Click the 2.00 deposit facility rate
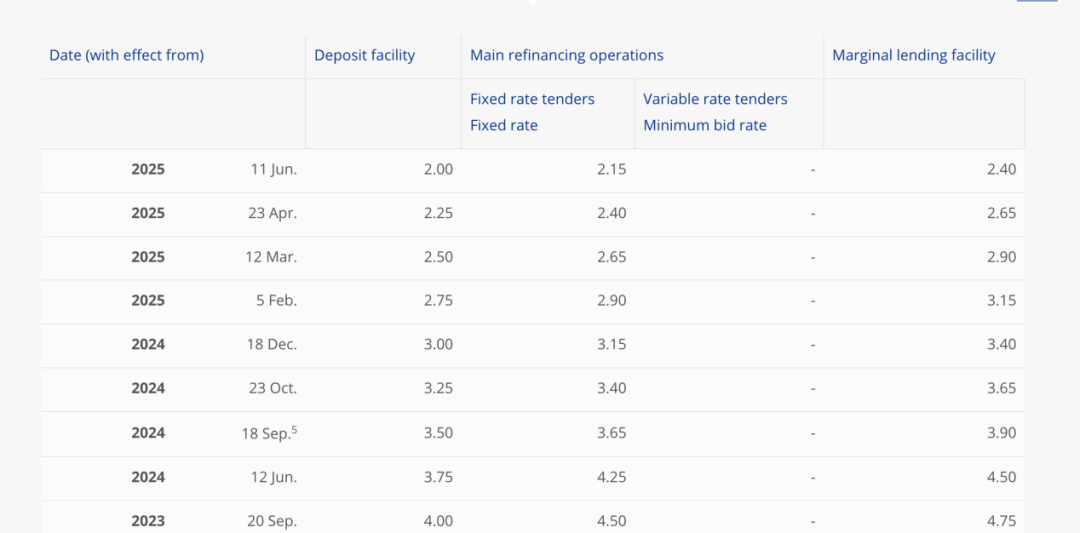Image resolution: width=1080 pixels, height=533 pixels. (x=438, y=169)
